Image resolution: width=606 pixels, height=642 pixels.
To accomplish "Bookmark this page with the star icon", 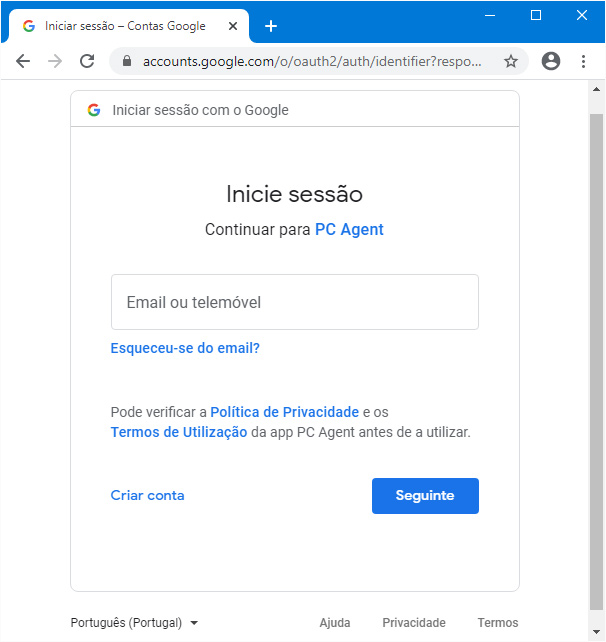I will coord(511,61).
